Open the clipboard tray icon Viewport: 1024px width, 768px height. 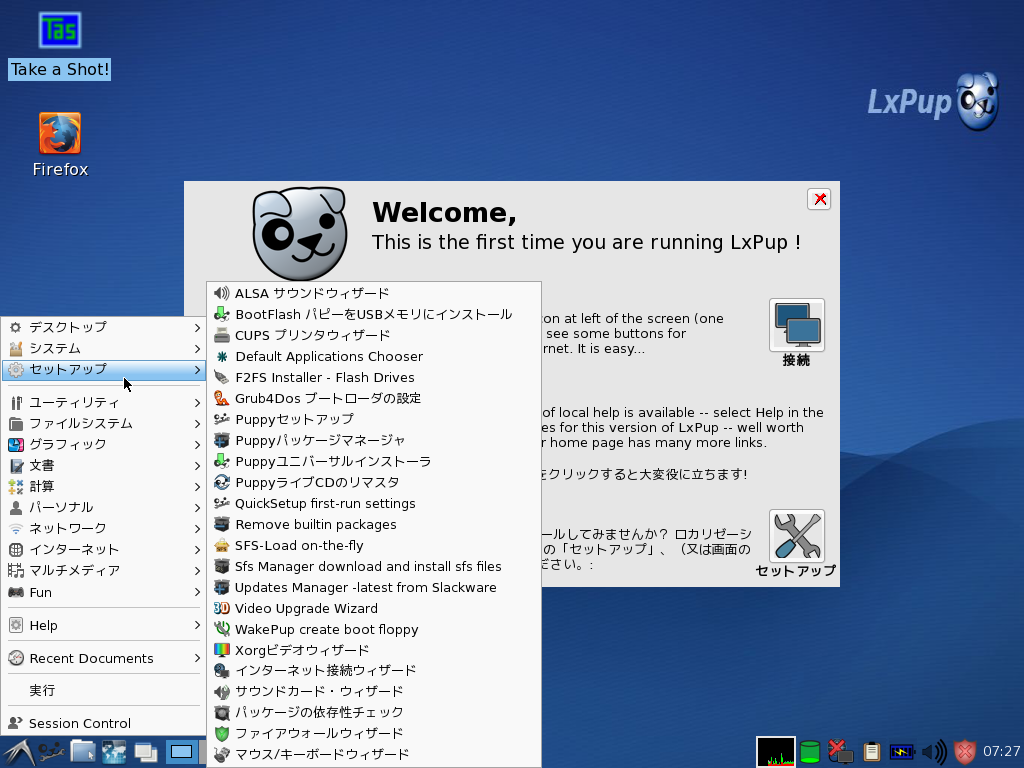click(871, 752)
